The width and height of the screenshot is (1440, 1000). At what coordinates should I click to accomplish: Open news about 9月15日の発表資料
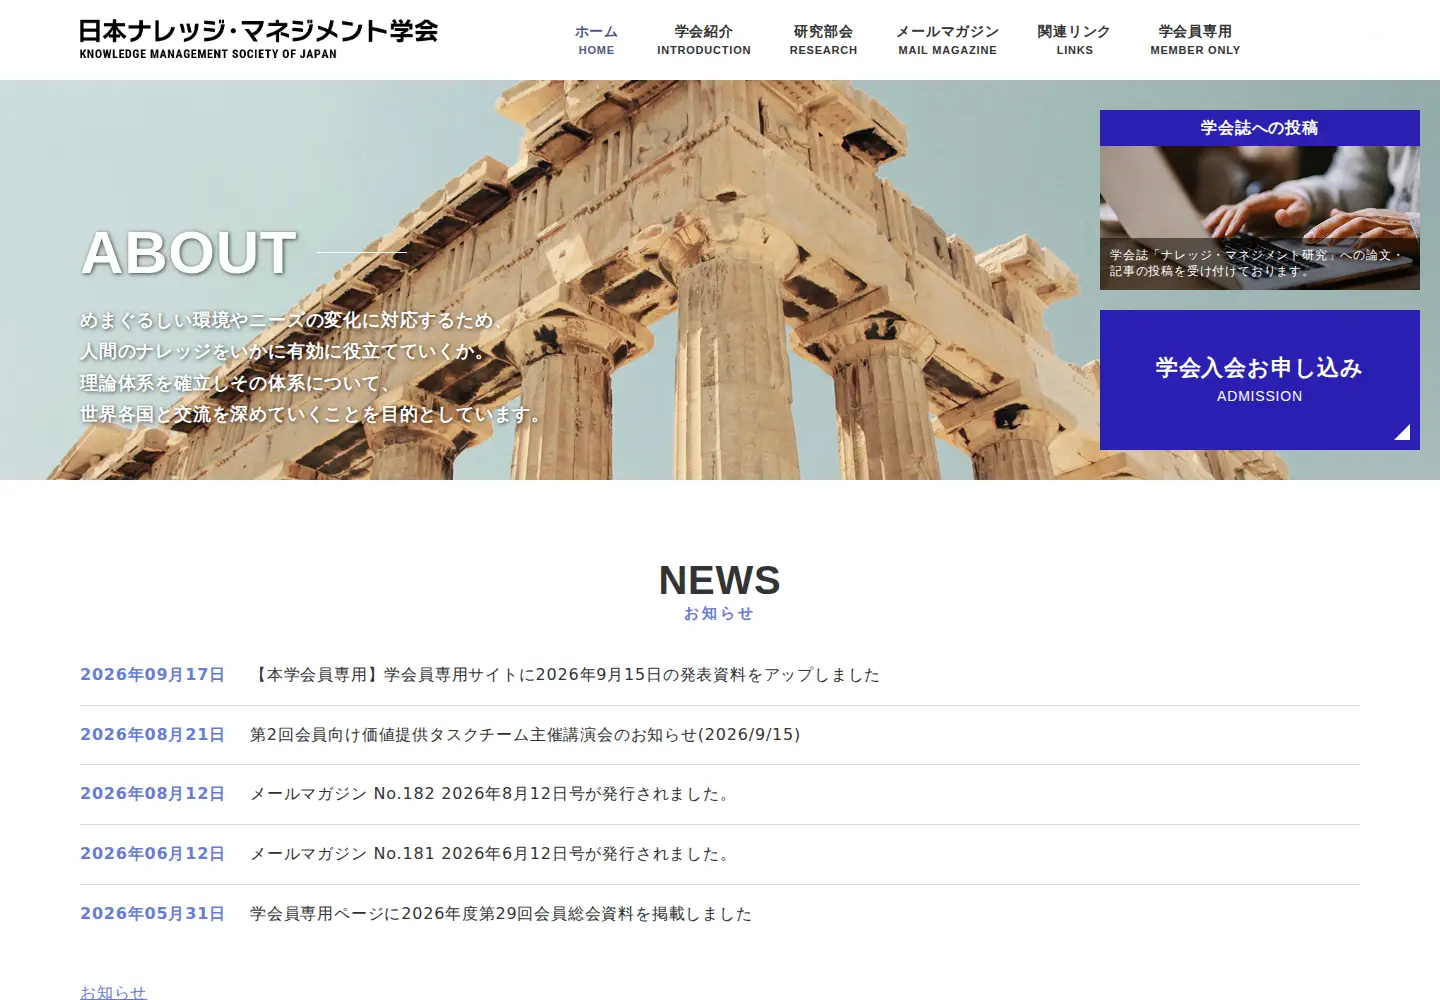pyautogui.click(x=565, y=675)
